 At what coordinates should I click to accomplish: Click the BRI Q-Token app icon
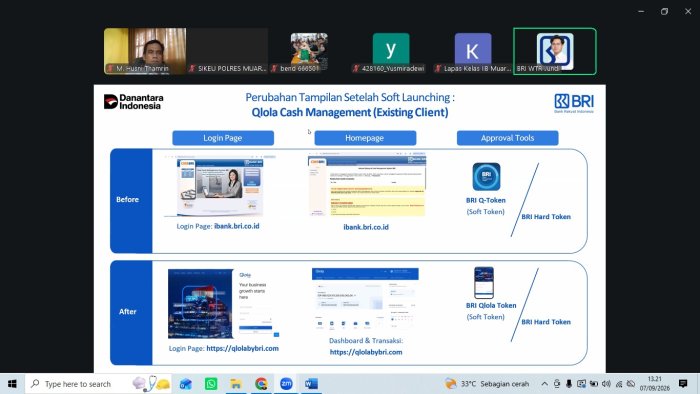(x=486, y=177)
